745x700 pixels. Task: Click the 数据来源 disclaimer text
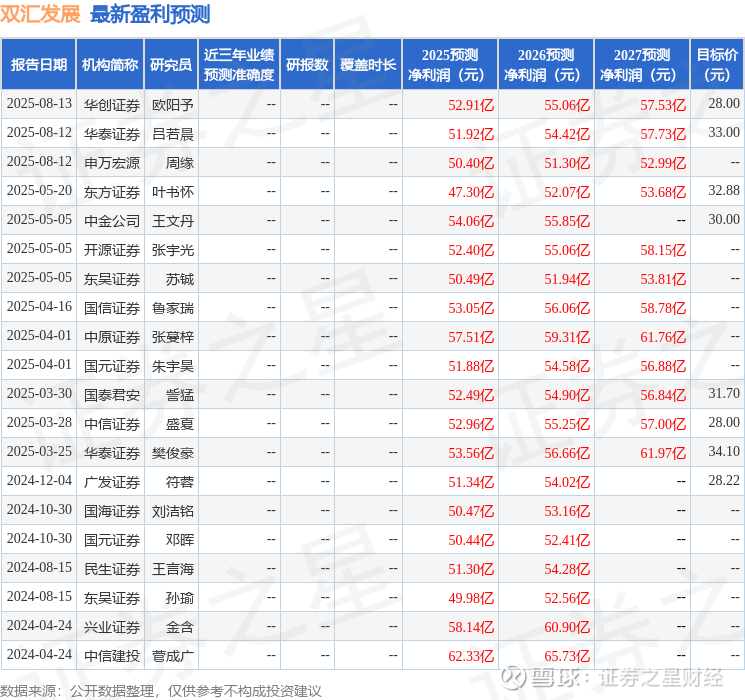tap(161, 690)
